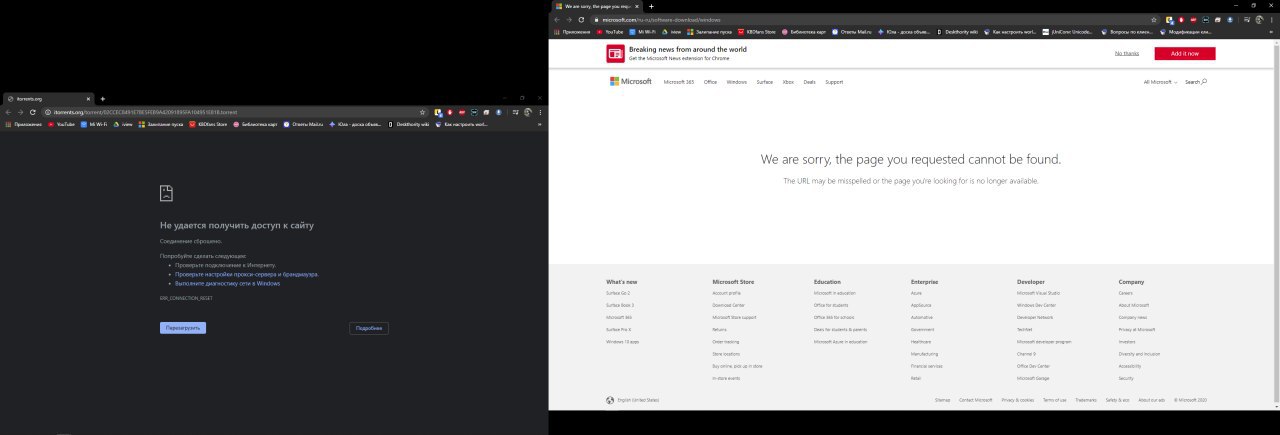Viewport: 1280px width, 435px height.
Task: Open Windows 10 apps footer link
Action: [623, 341]
